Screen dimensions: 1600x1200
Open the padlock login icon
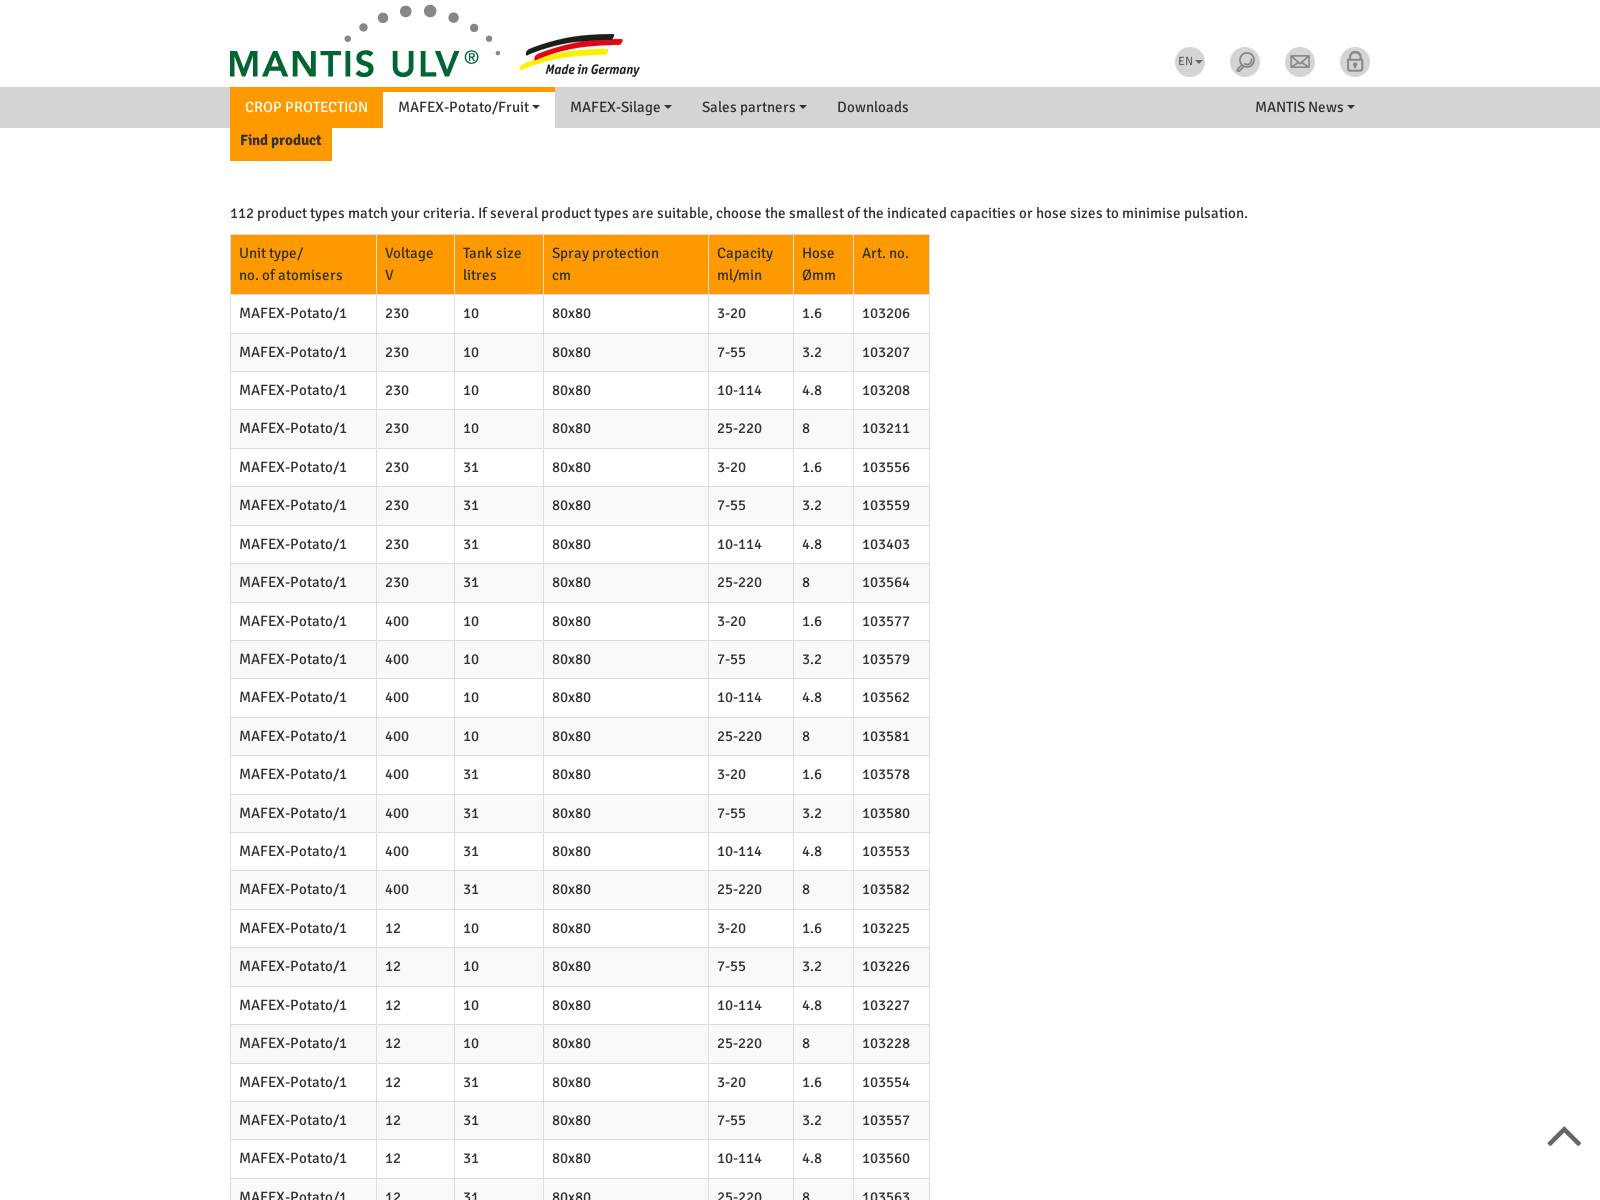click(1355, 62)
